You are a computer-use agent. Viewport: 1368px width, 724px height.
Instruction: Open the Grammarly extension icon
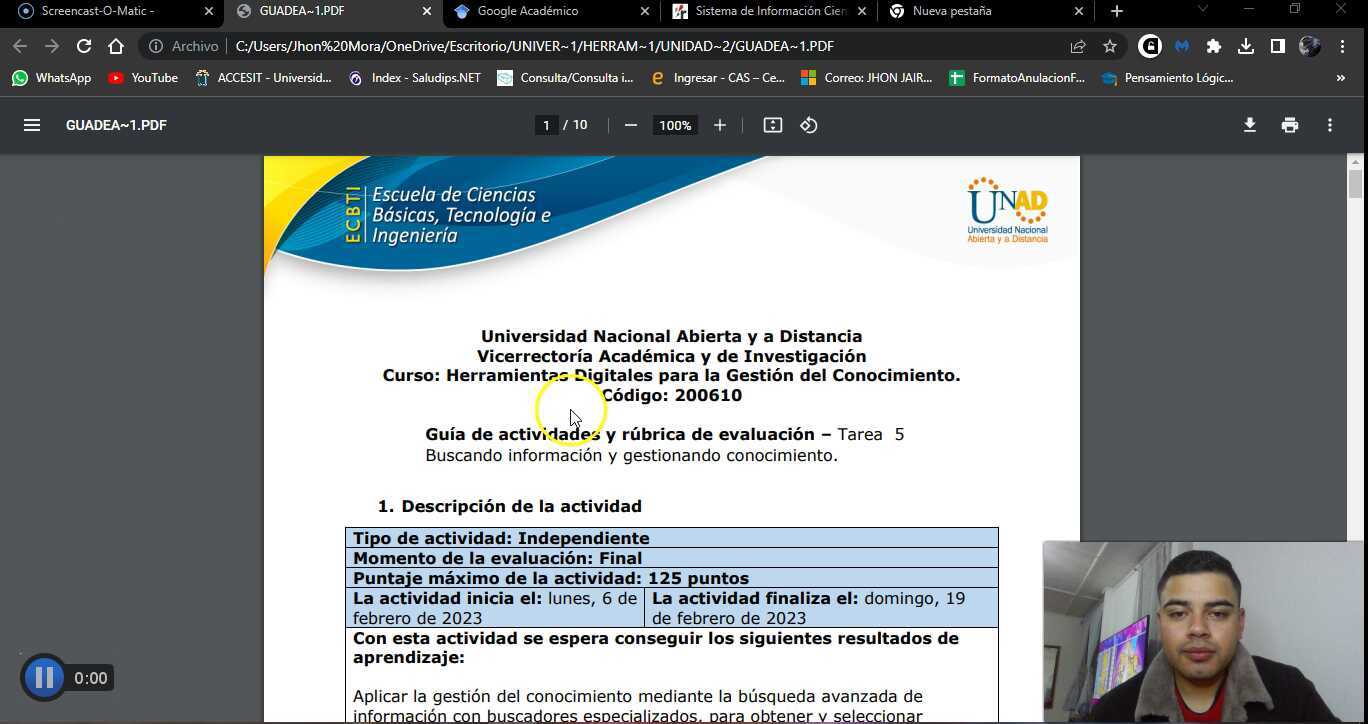pos(1149,46)
